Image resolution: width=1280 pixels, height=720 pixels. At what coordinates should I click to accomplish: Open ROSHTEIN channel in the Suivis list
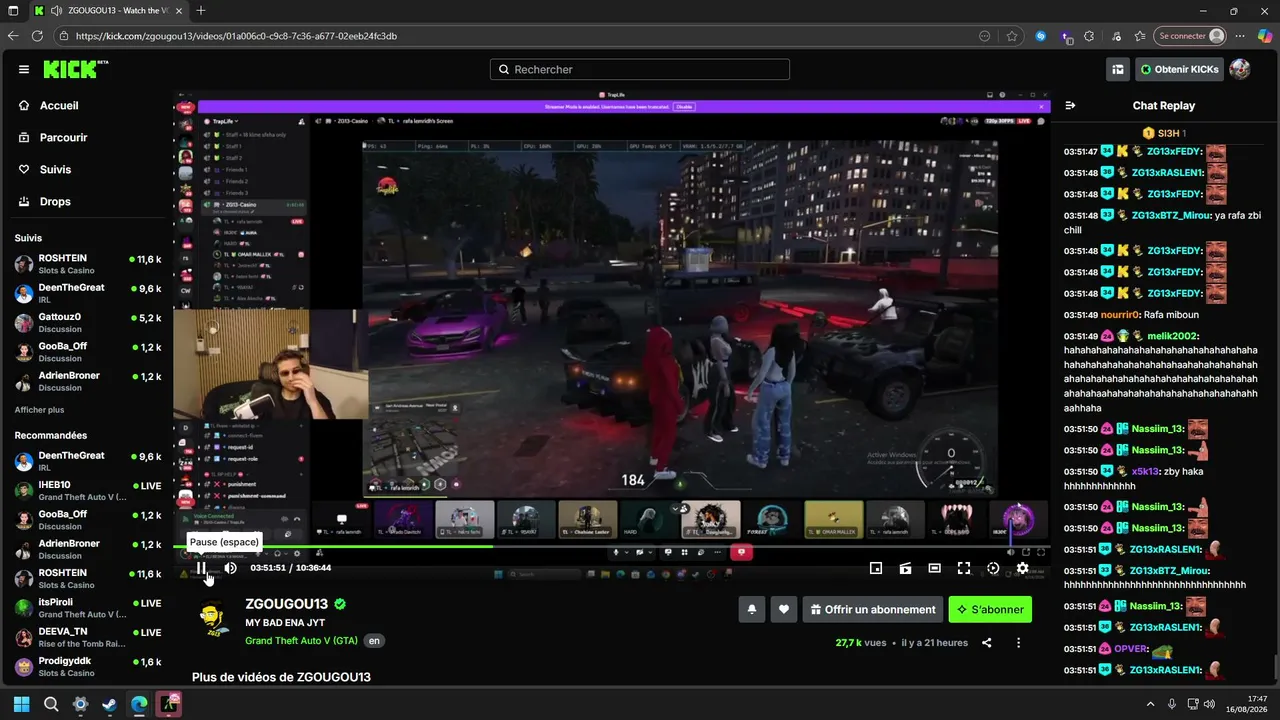tap(88, 264)
